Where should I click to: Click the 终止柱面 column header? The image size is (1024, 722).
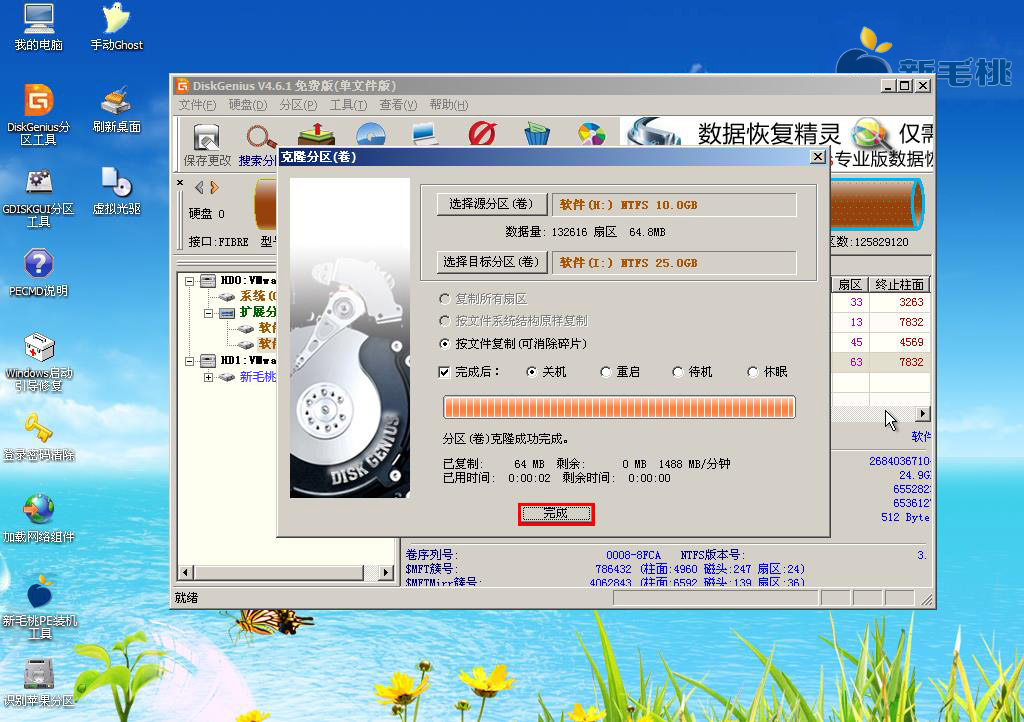tap(899, 285)
